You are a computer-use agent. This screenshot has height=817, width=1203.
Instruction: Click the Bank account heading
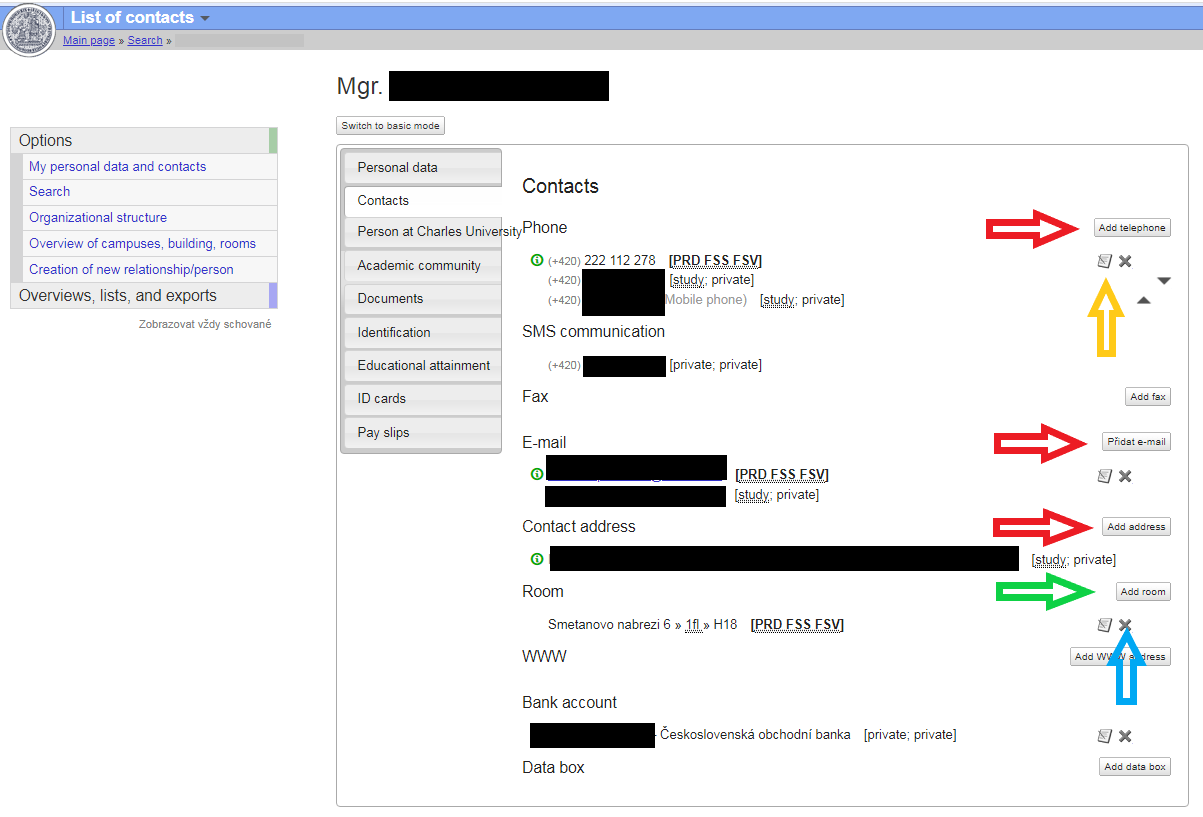[570, 703]
